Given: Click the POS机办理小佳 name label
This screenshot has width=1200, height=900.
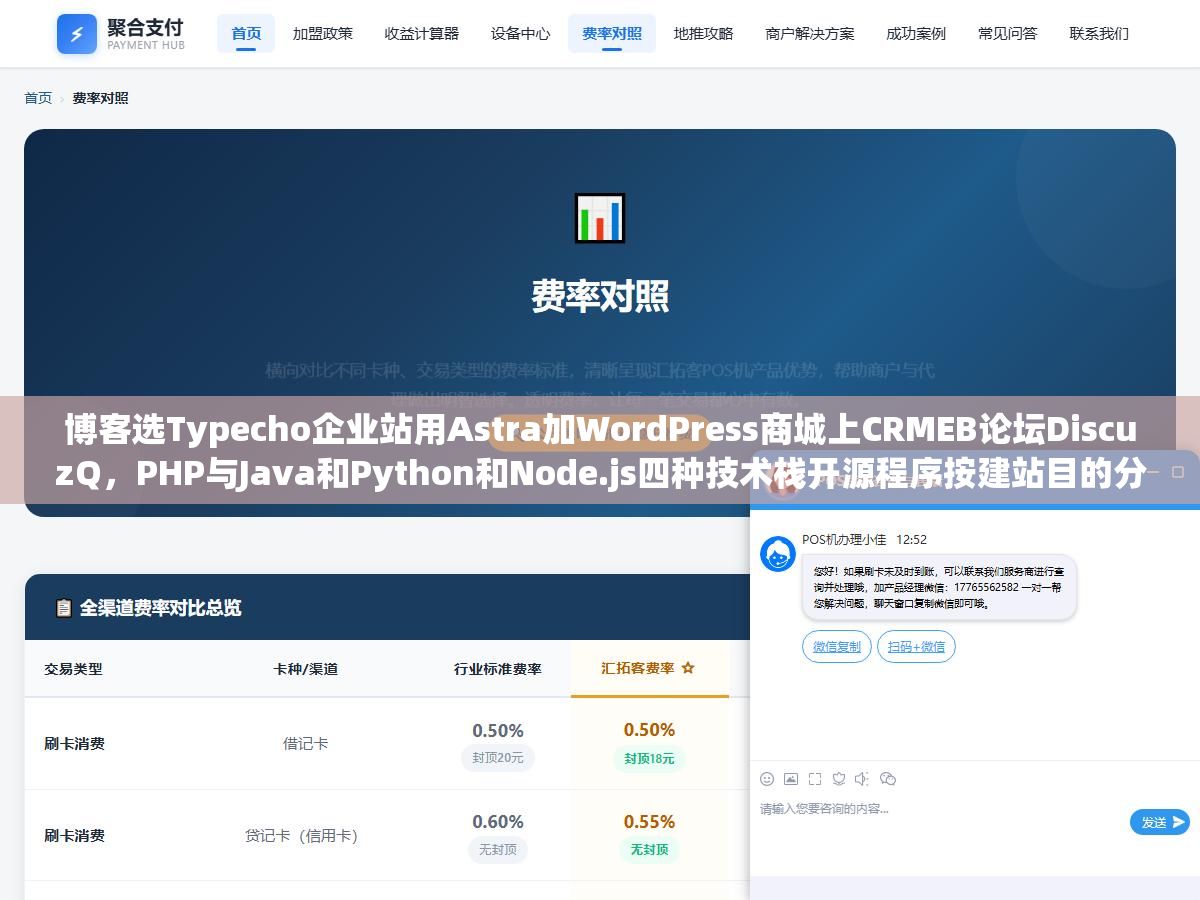Looking at the screenshot, I should (844, 539).
